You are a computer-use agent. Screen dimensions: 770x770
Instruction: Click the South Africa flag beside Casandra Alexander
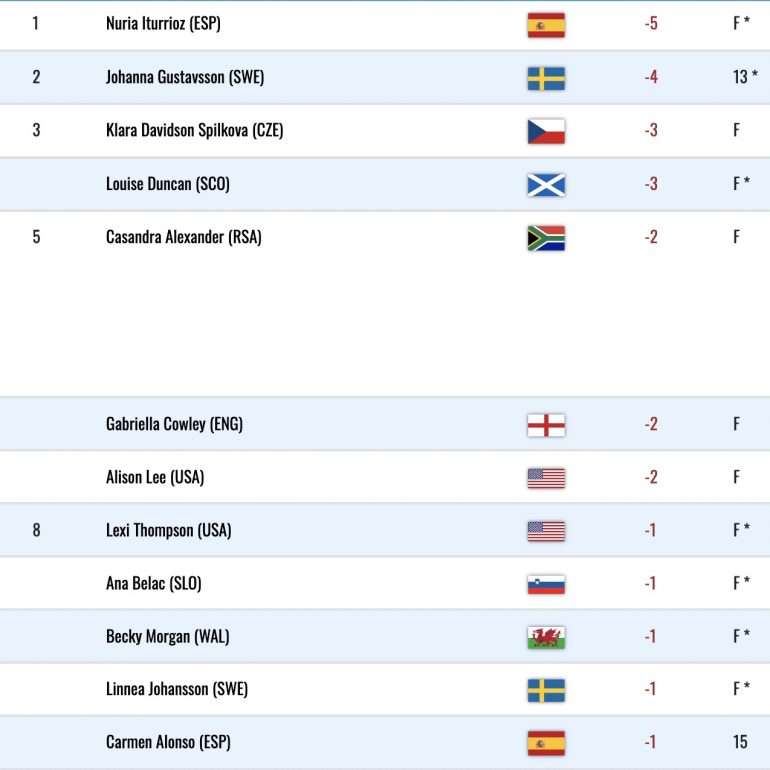point(546,238)
